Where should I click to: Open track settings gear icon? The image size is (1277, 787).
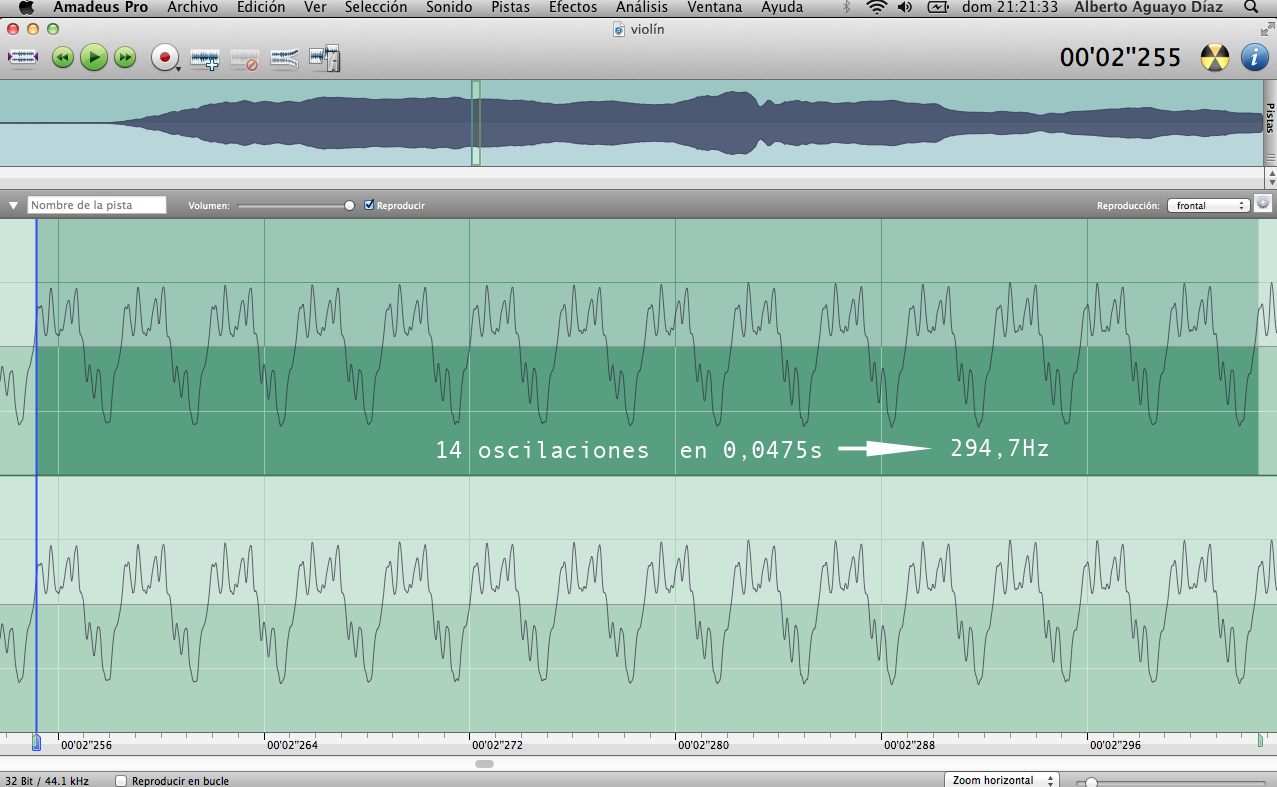tap(1263, 204)
